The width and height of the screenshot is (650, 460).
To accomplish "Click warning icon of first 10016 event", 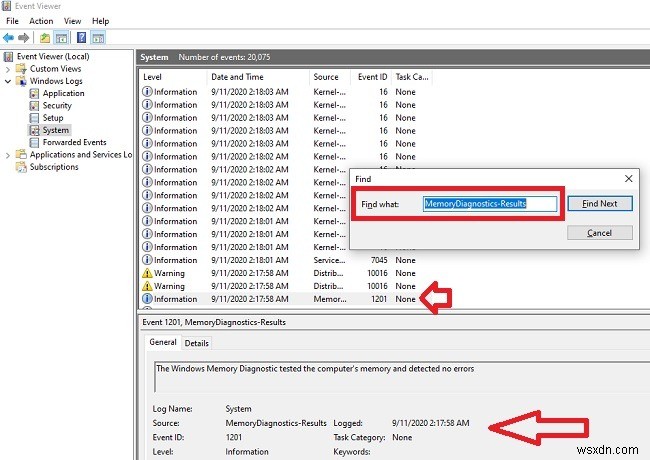I will click(147, 273).
